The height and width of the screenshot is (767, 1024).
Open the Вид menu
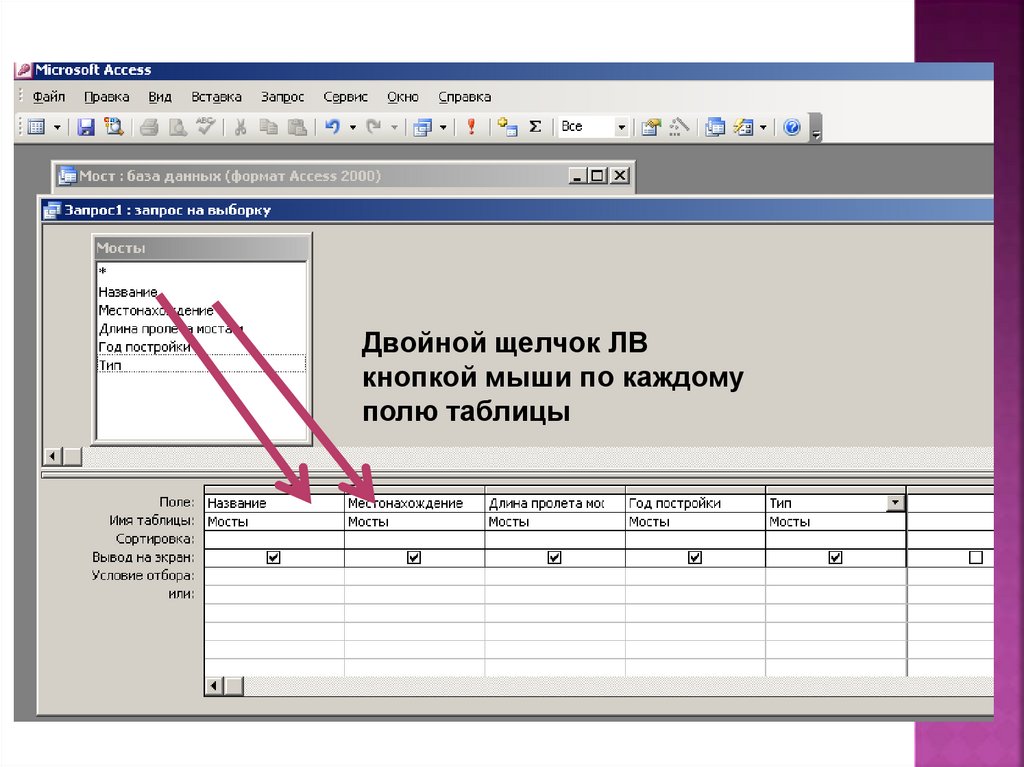pyautogui.click(x=160, y=97)
